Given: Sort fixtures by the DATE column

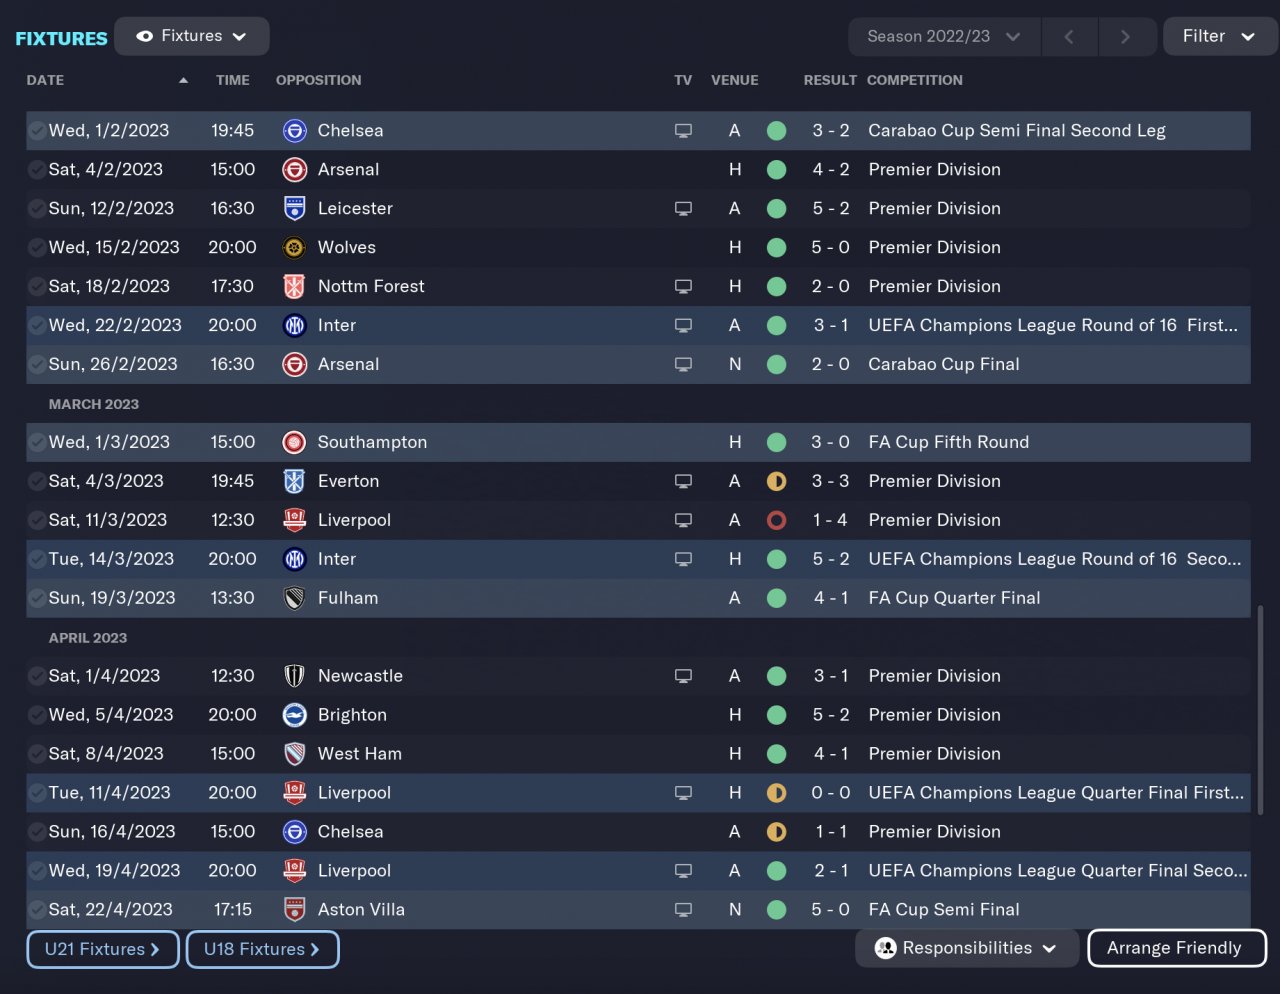Looking at the screenshot, I should pos(45,80).
